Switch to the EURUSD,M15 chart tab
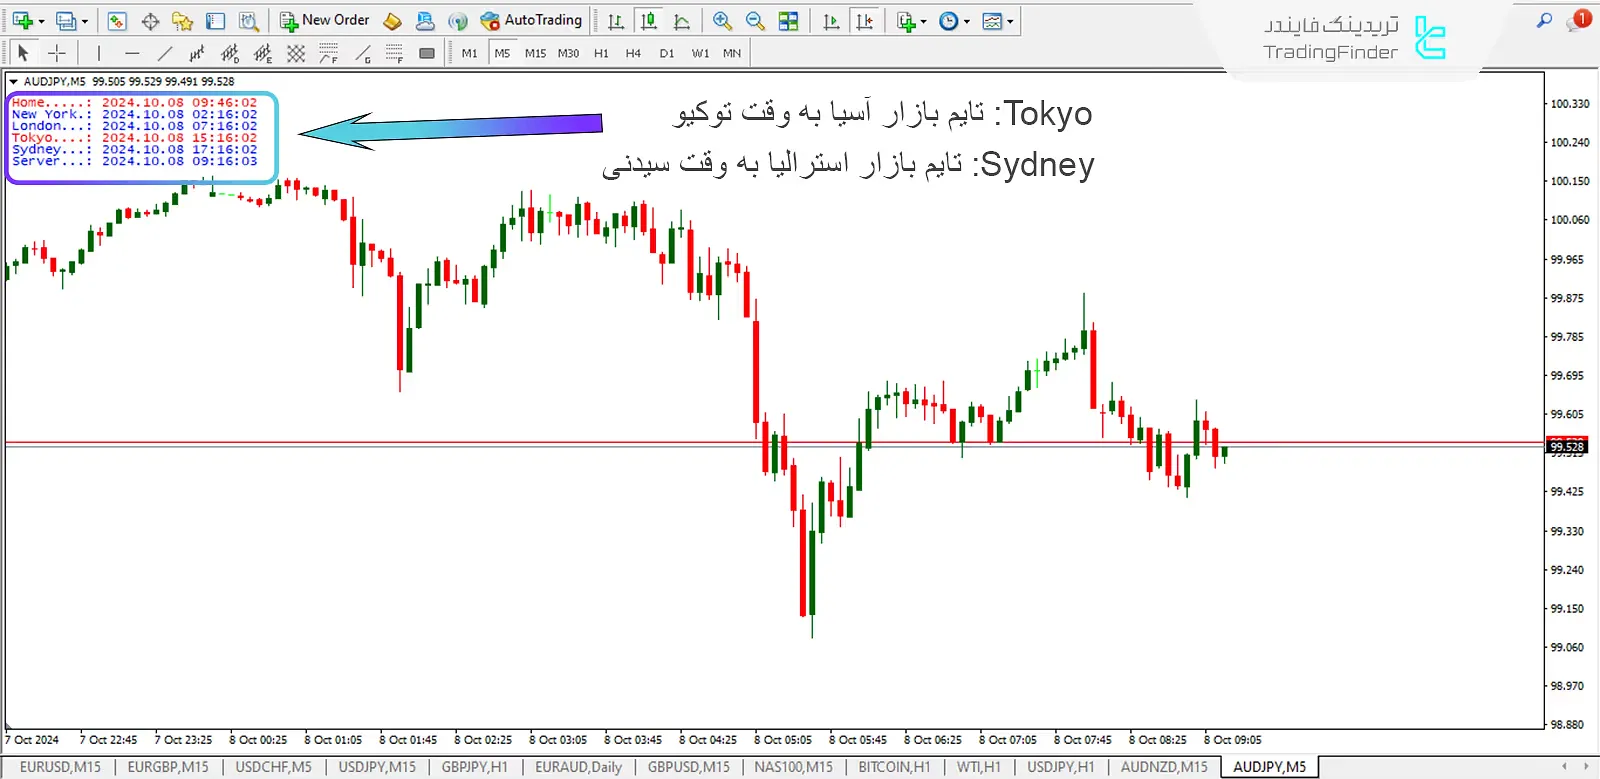 click(60, 767)
